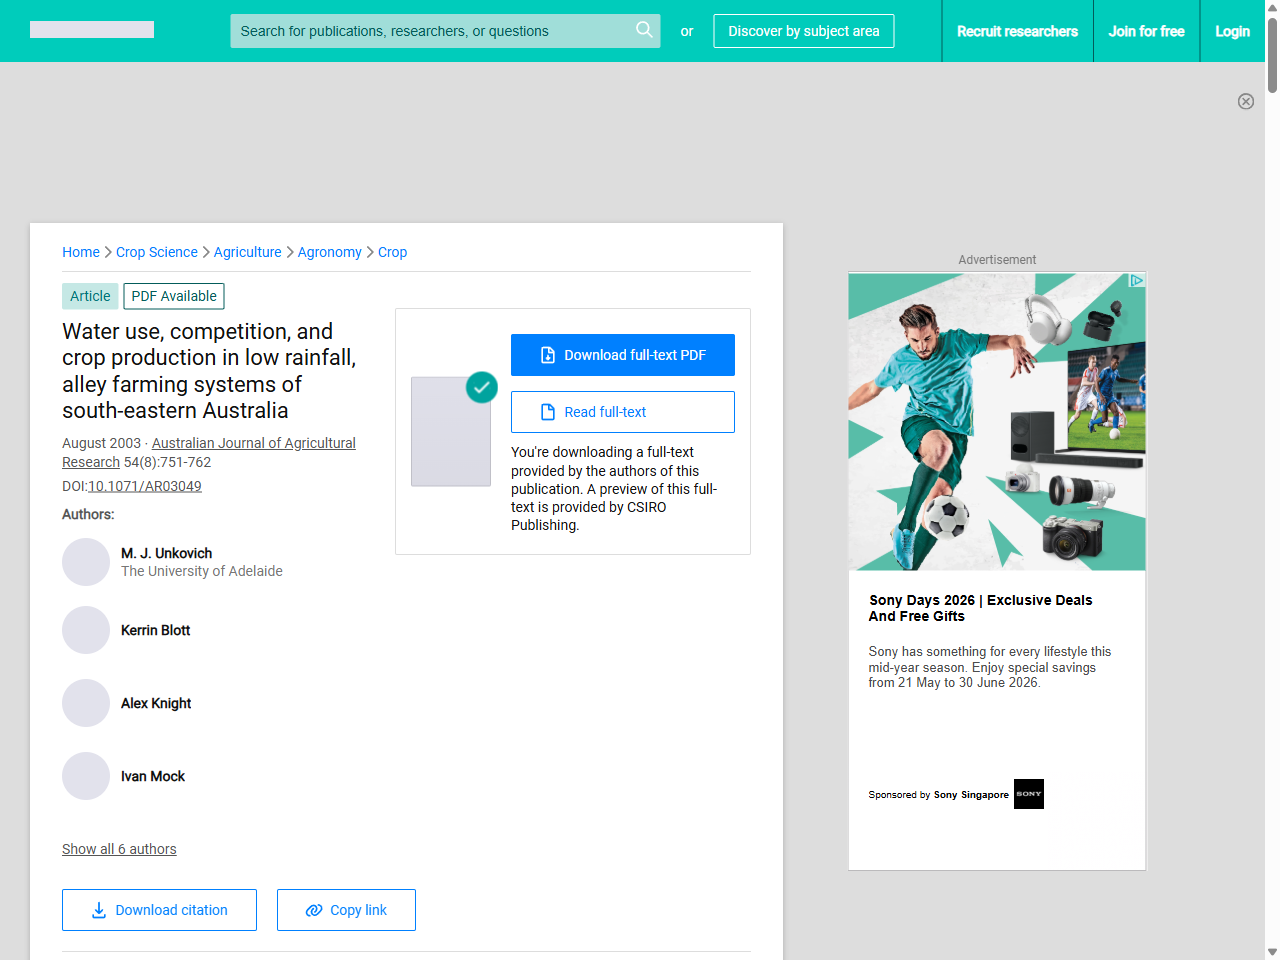This screenshot has width=1280, height=960.
Task: Click the article title text
Action: (209, 371)
